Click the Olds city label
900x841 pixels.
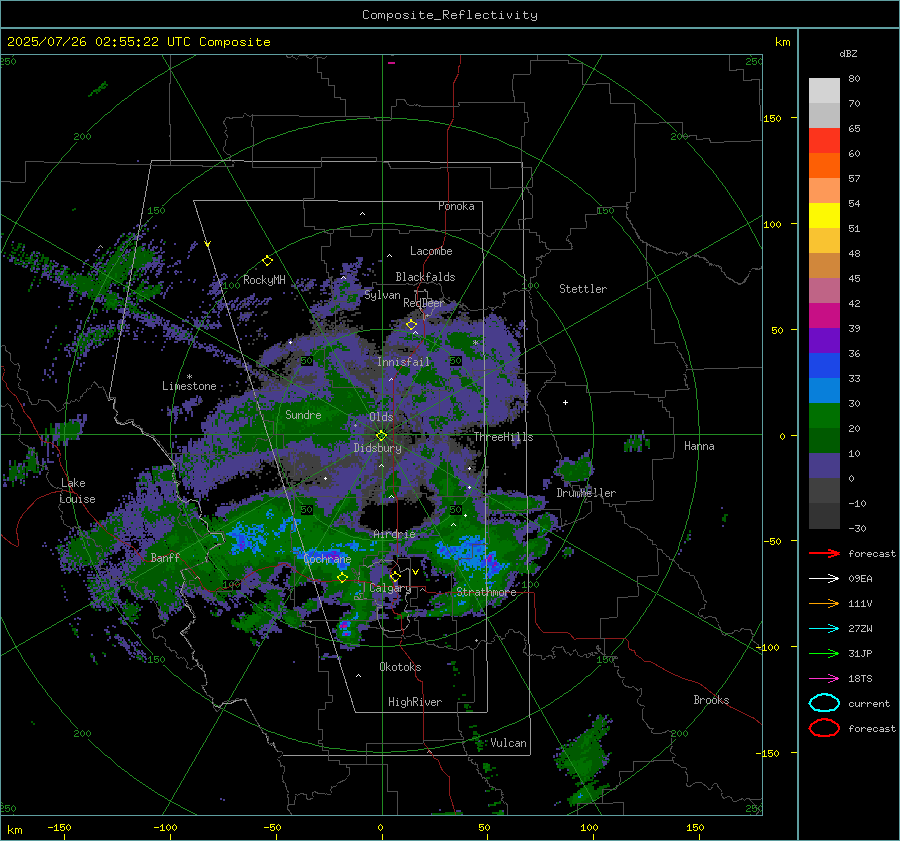pyautogui.click(x=381, y=417)
